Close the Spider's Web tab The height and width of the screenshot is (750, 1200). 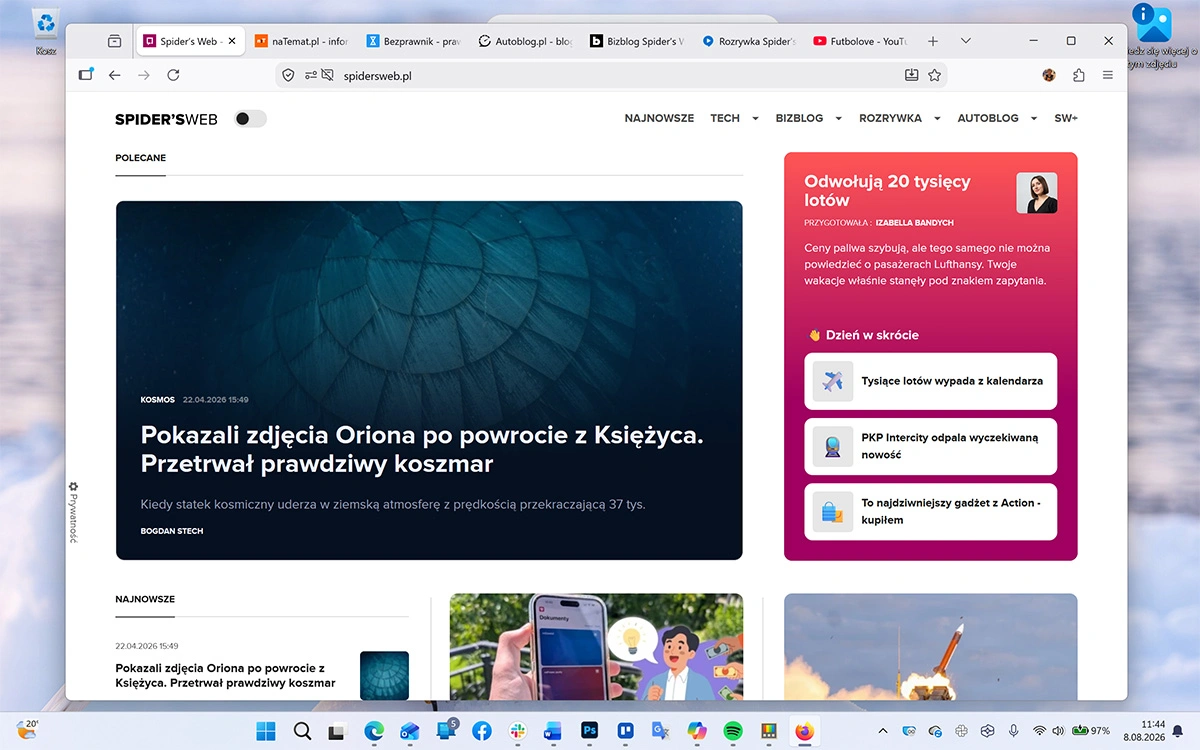[232, 41]
